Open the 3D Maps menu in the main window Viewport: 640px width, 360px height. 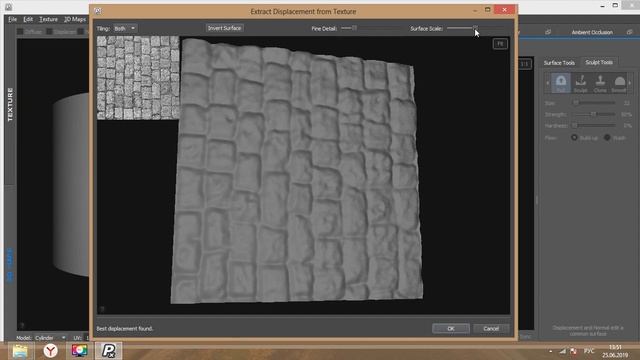pyautogui.click(x=75, y=19)
